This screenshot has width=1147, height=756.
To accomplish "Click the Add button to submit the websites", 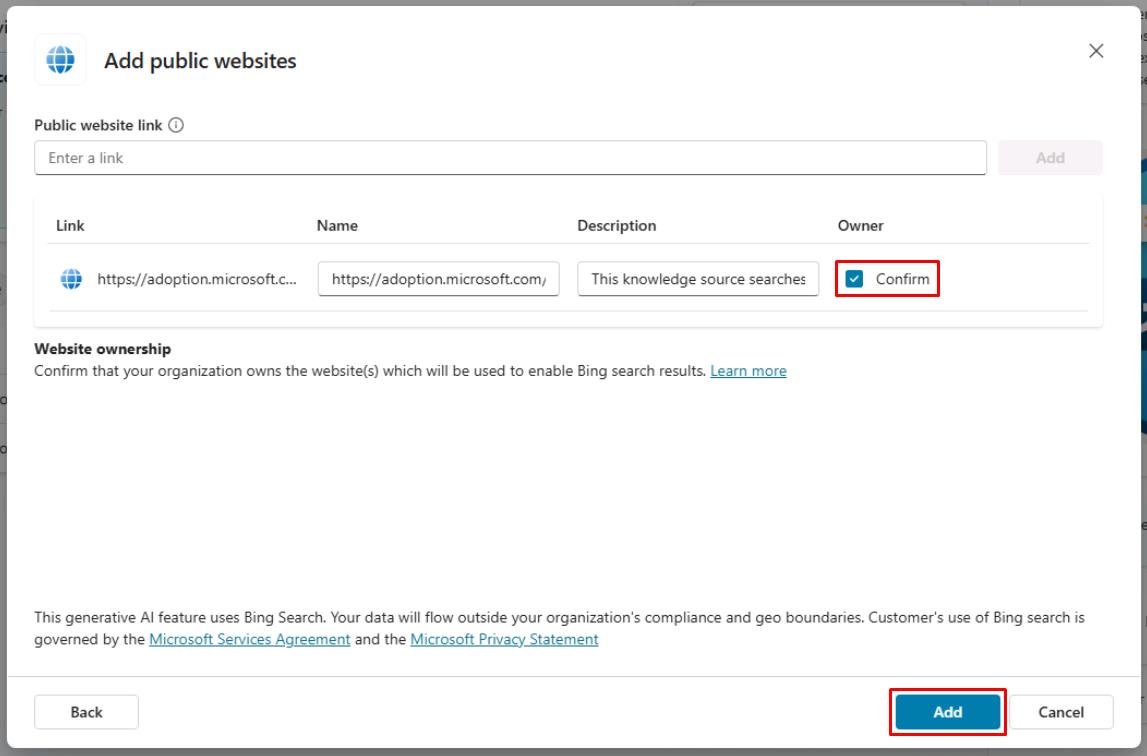I will [945, 712].
